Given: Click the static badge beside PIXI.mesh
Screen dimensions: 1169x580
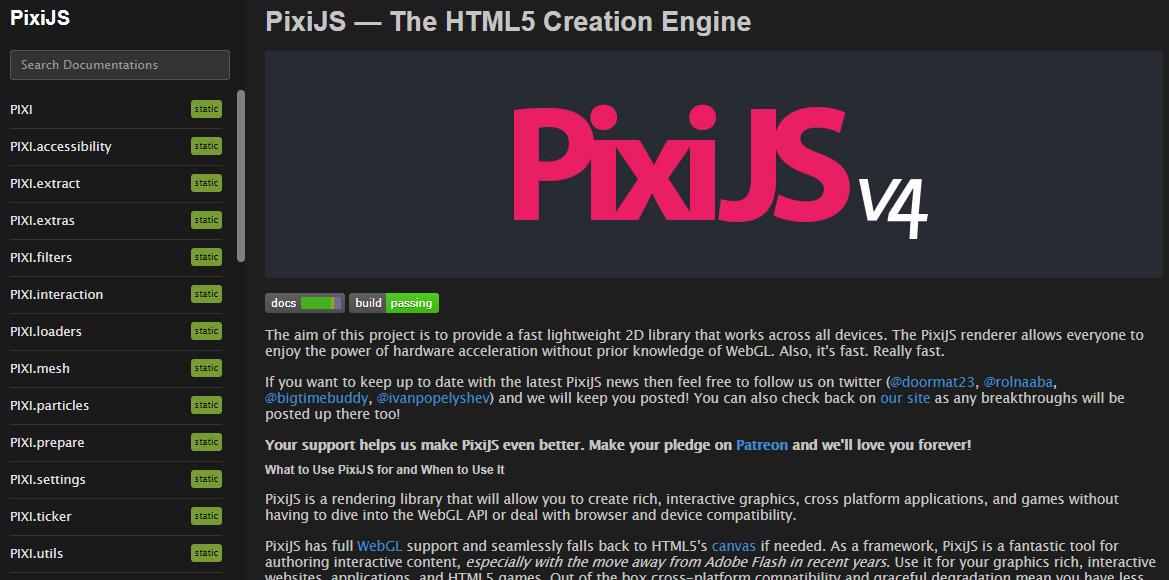Looking at the screenshot, I should (x=207, y=368).
